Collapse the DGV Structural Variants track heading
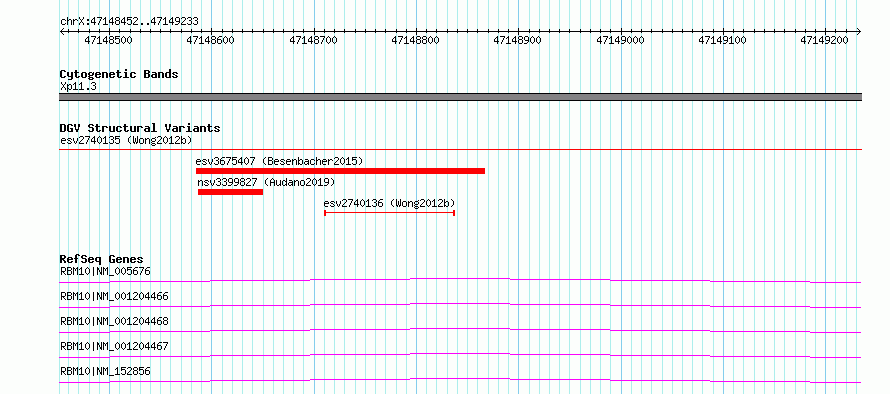 [x=140, y=128]
